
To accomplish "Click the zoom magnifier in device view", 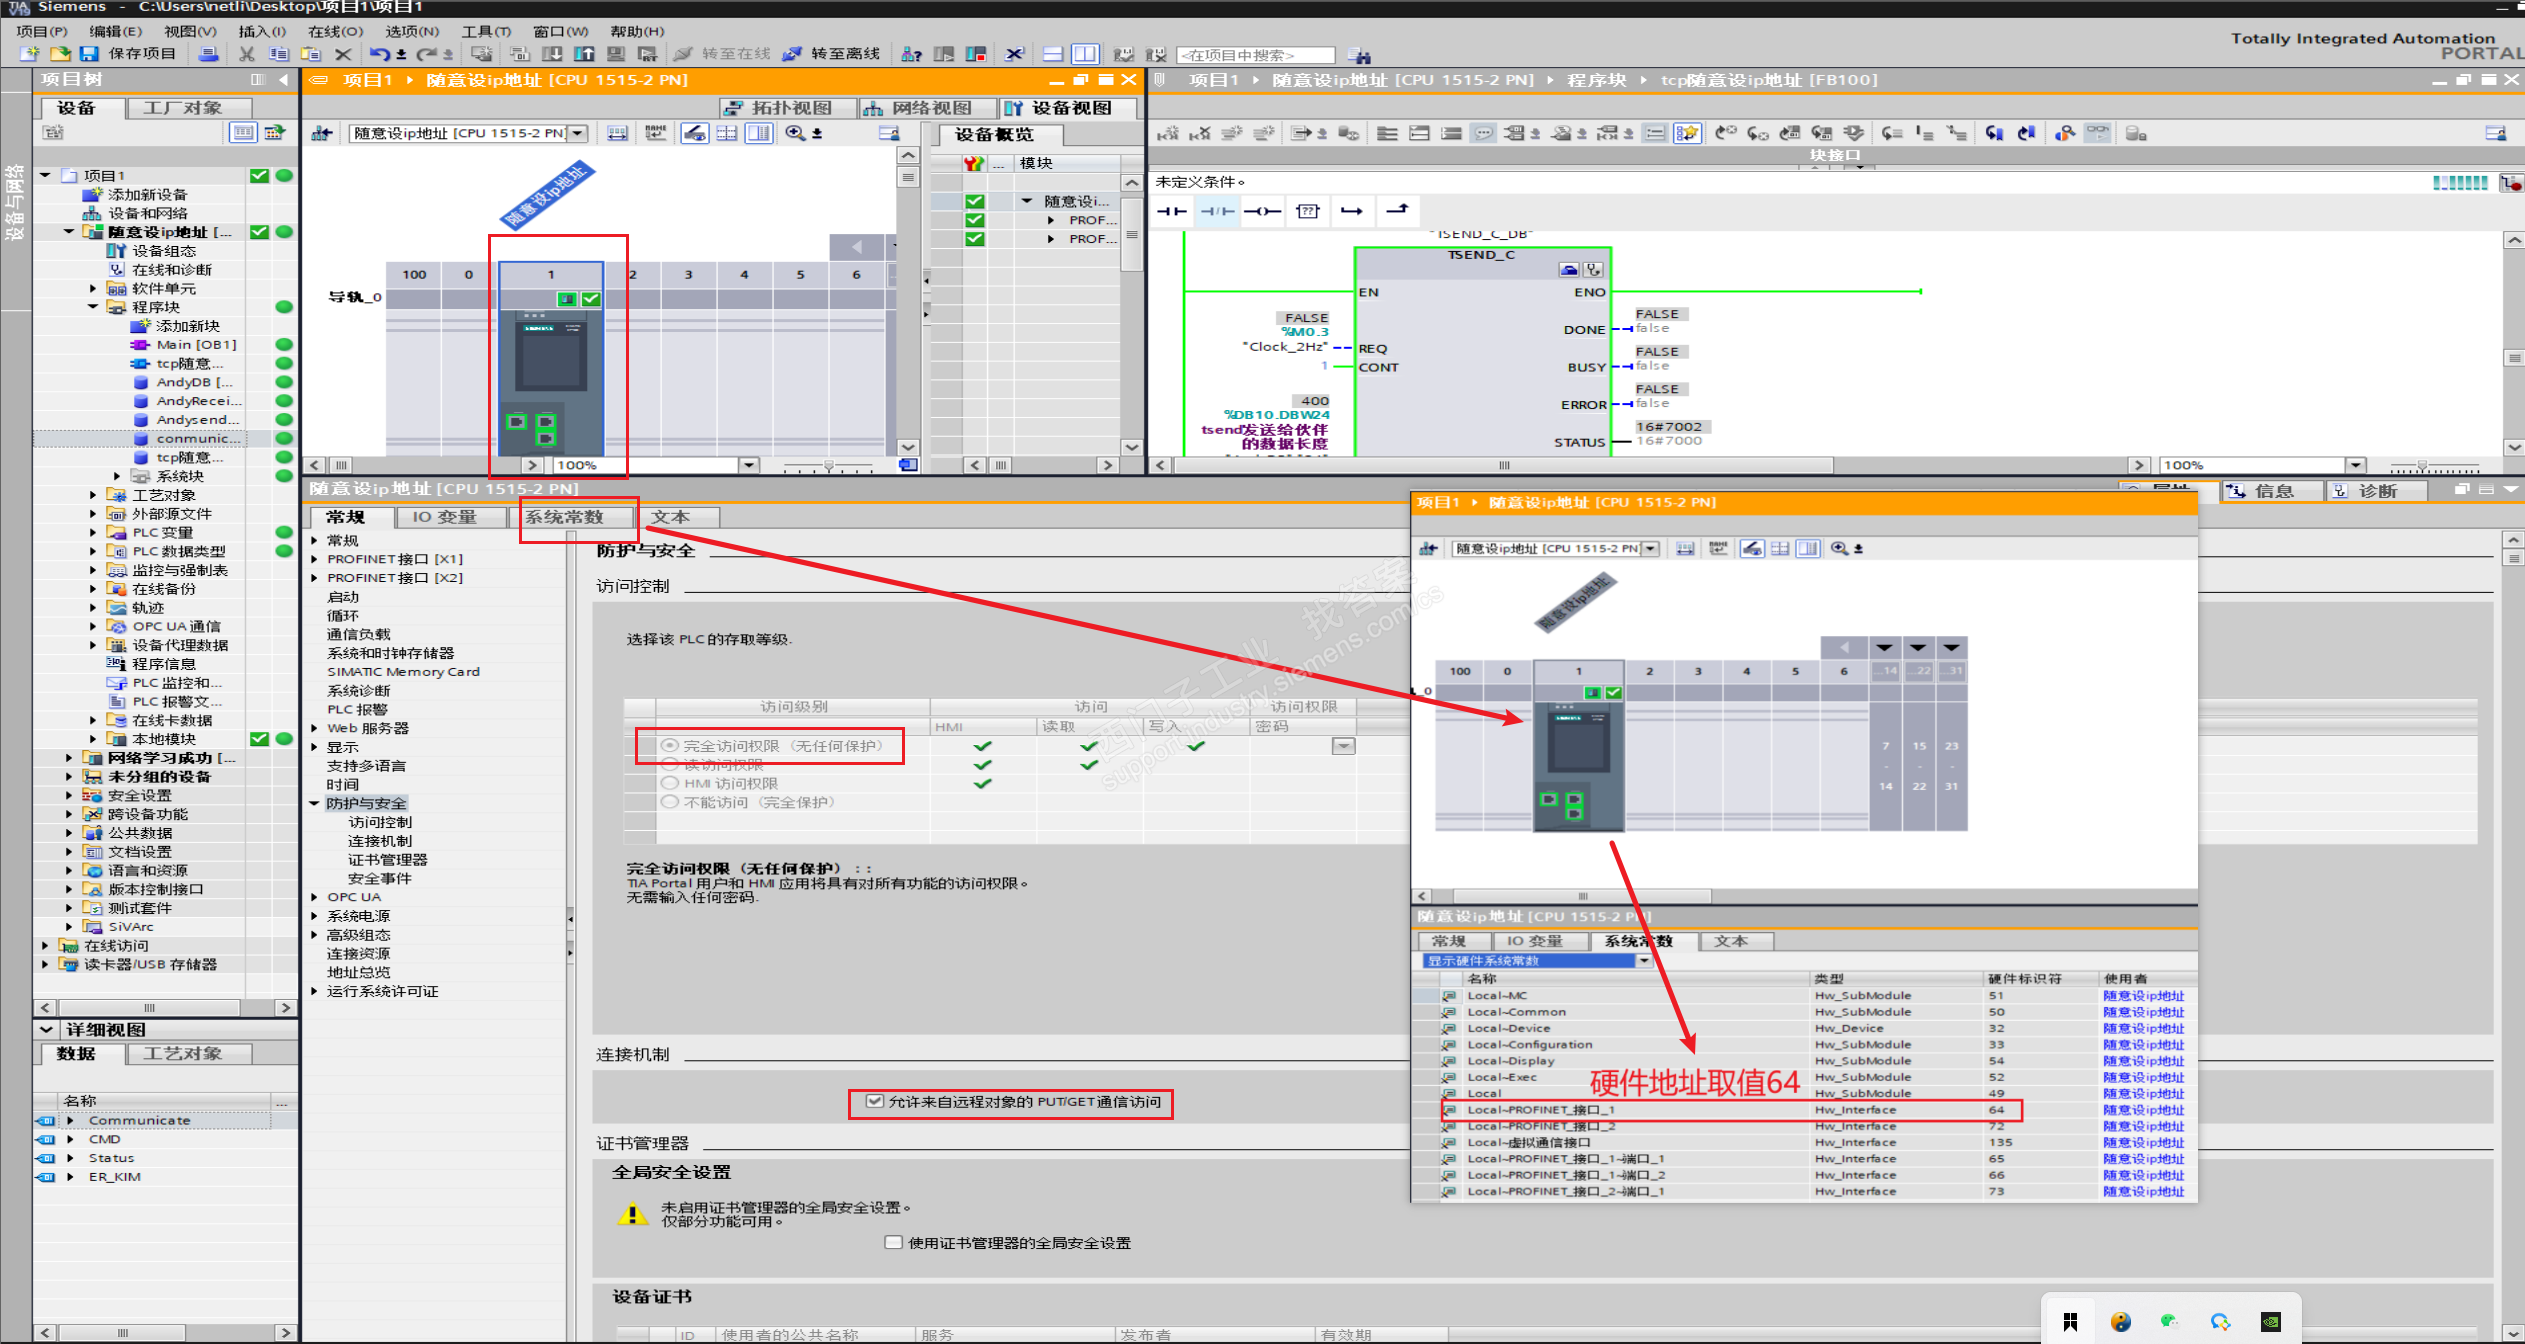I will click(x=795, y=133).
